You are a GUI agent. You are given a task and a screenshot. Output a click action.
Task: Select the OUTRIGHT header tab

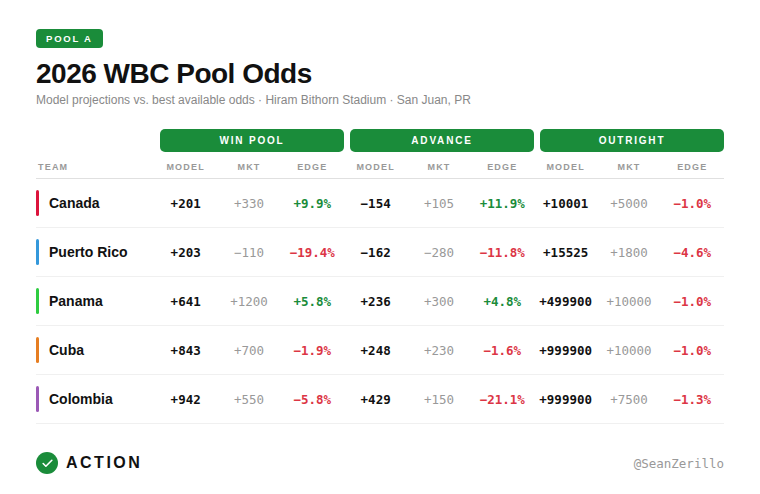[x=631, y=140]
